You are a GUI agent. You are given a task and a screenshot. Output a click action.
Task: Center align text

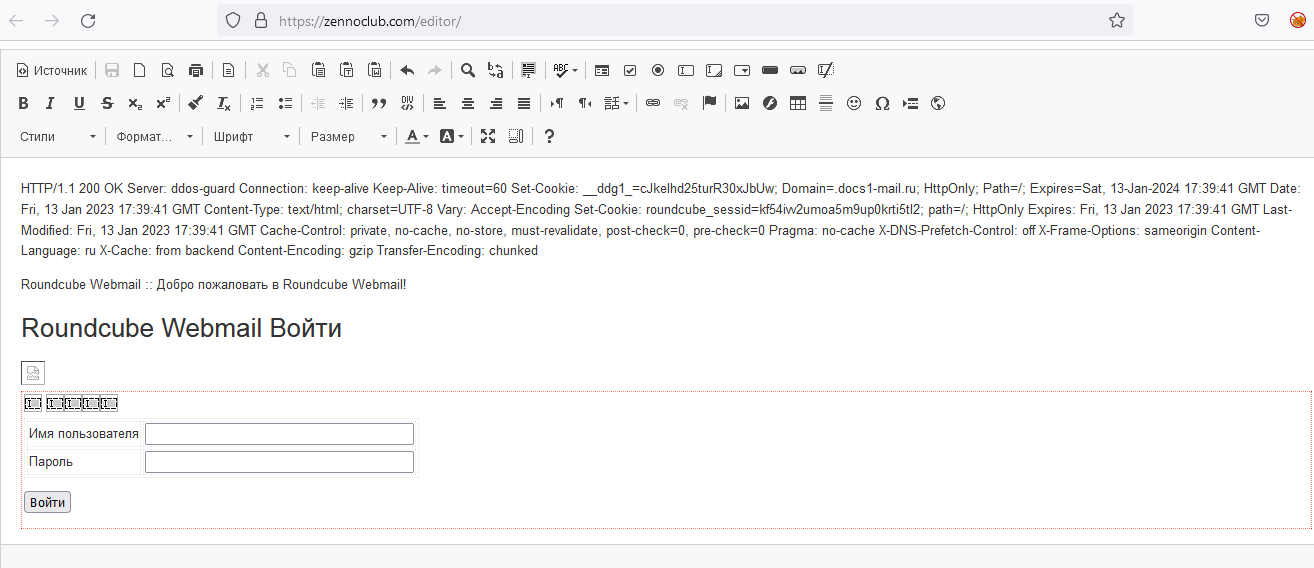[x=468, y=103]
